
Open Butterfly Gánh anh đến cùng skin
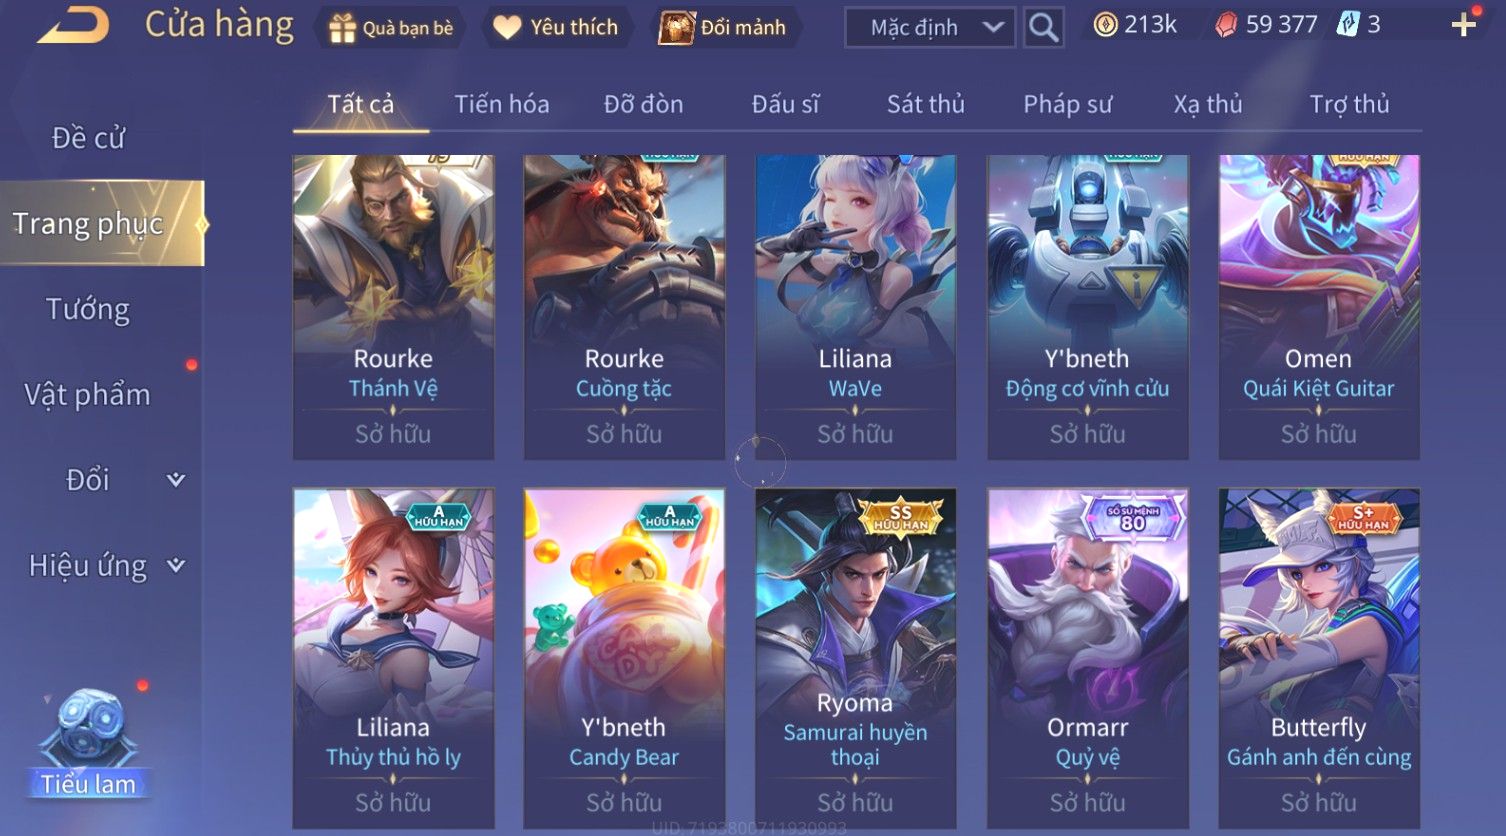pos(1319,658)
